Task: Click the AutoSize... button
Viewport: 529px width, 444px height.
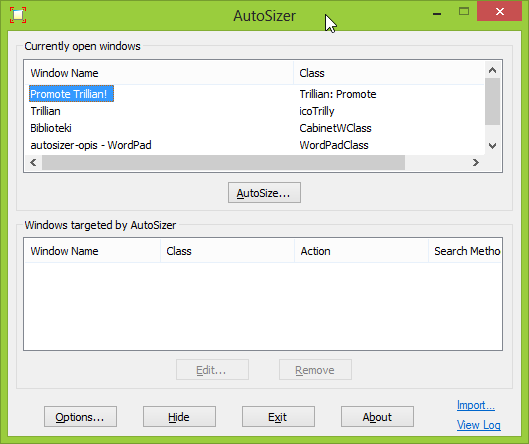Action: (x=264, y=193)
